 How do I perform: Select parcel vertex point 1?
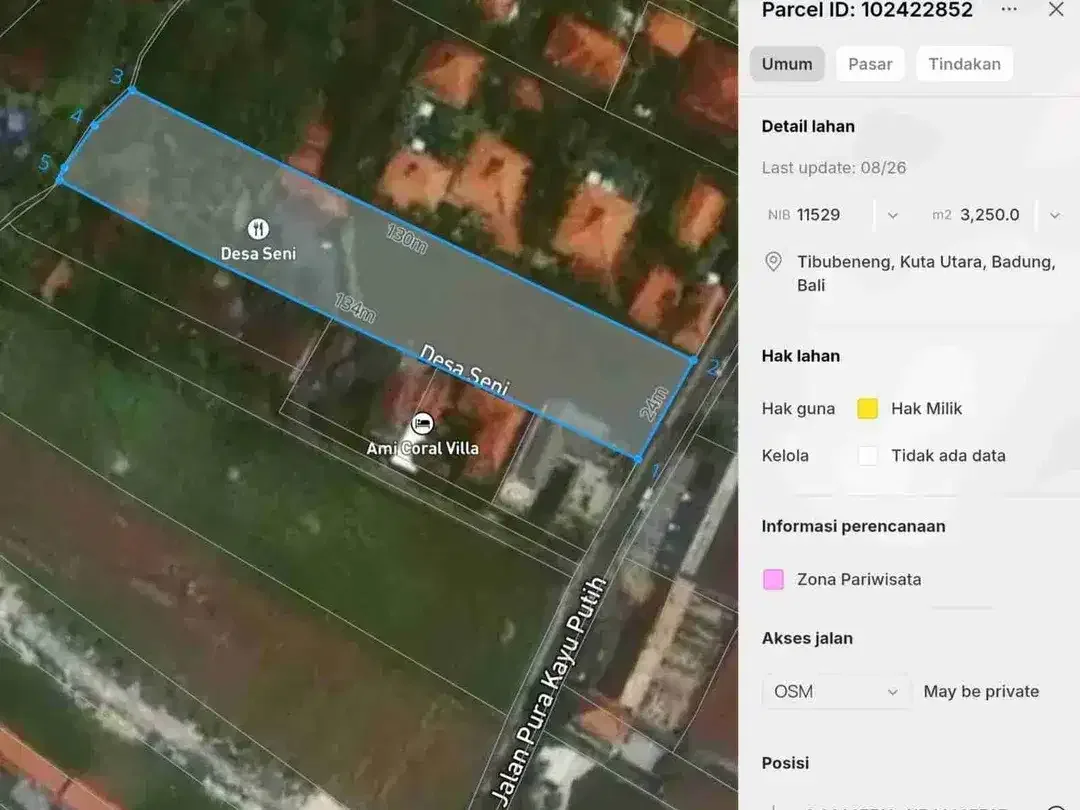[x=638, y=459]
